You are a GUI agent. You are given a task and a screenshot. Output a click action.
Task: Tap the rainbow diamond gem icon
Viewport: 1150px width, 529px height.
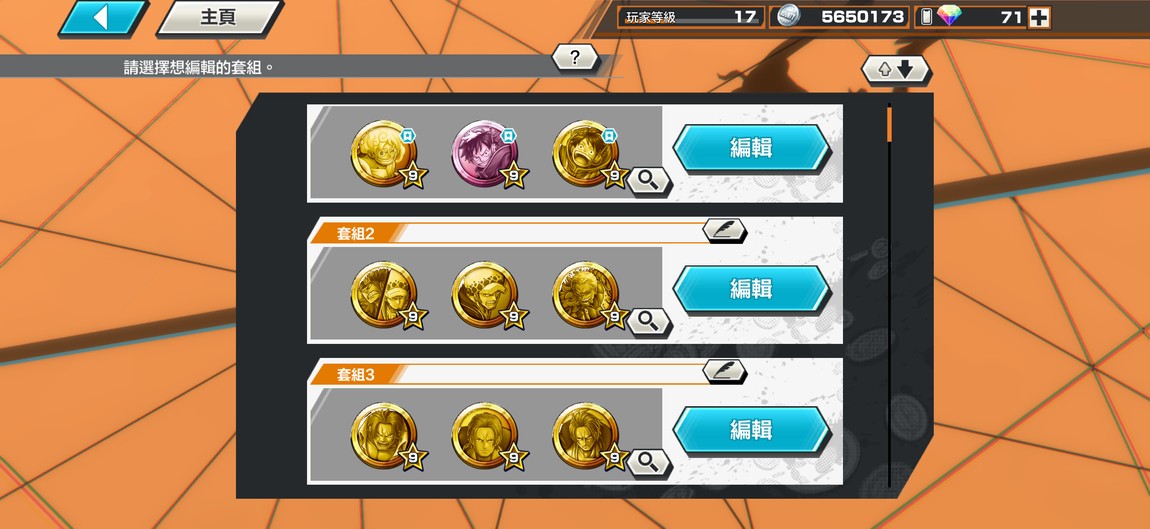tap(949, 16)
